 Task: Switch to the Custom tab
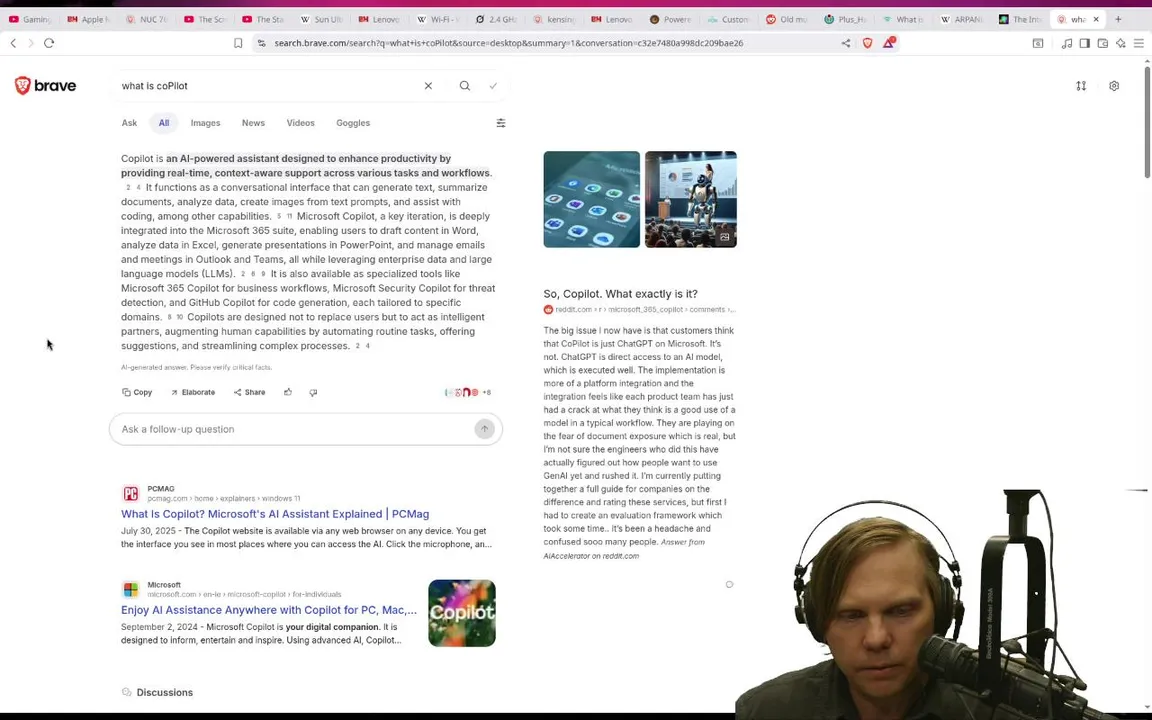tap(728, 19)
